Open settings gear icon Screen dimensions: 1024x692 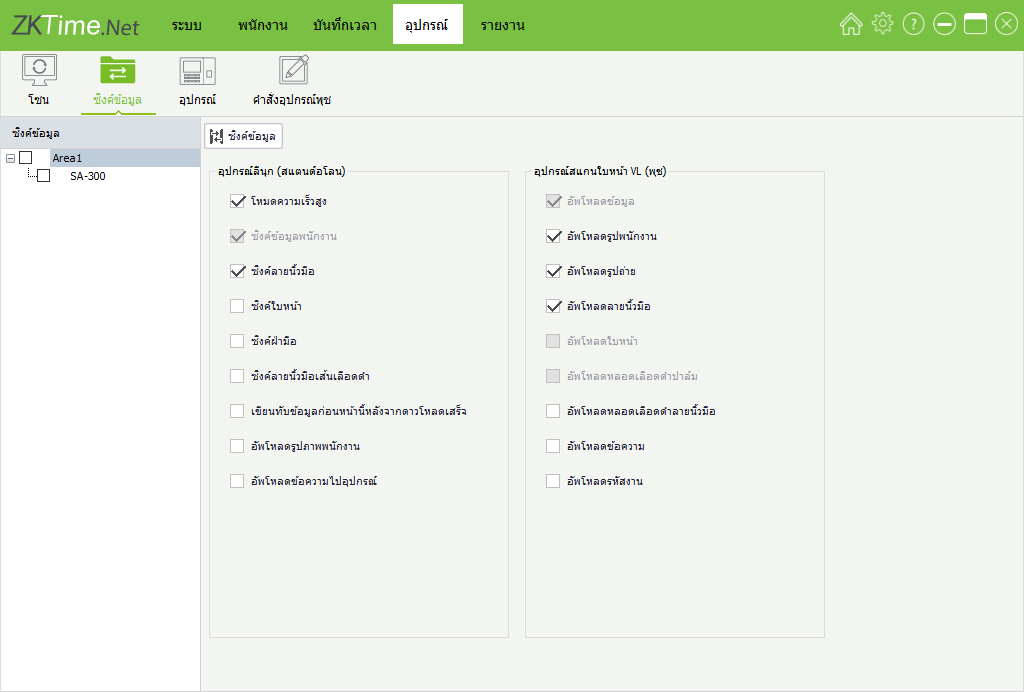[x=882, y=25]
